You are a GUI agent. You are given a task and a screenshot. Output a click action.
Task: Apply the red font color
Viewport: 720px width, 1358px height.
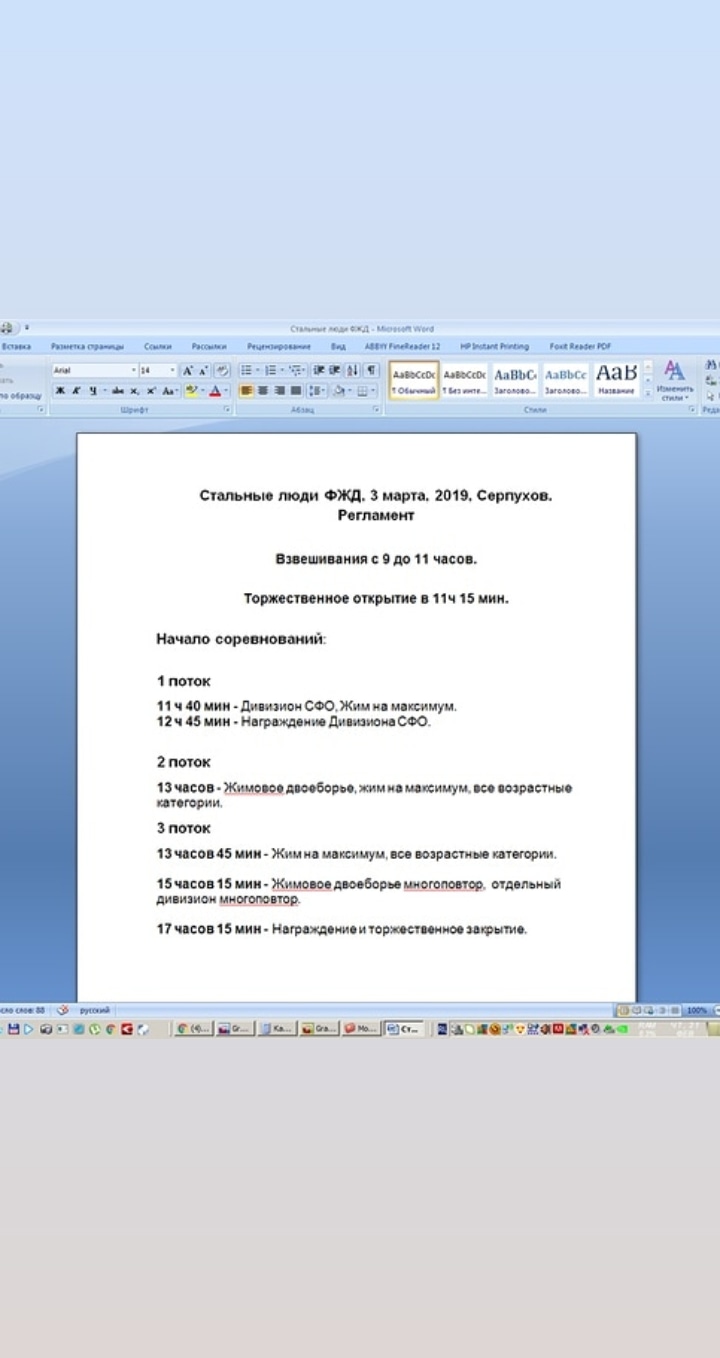[215, 391]
